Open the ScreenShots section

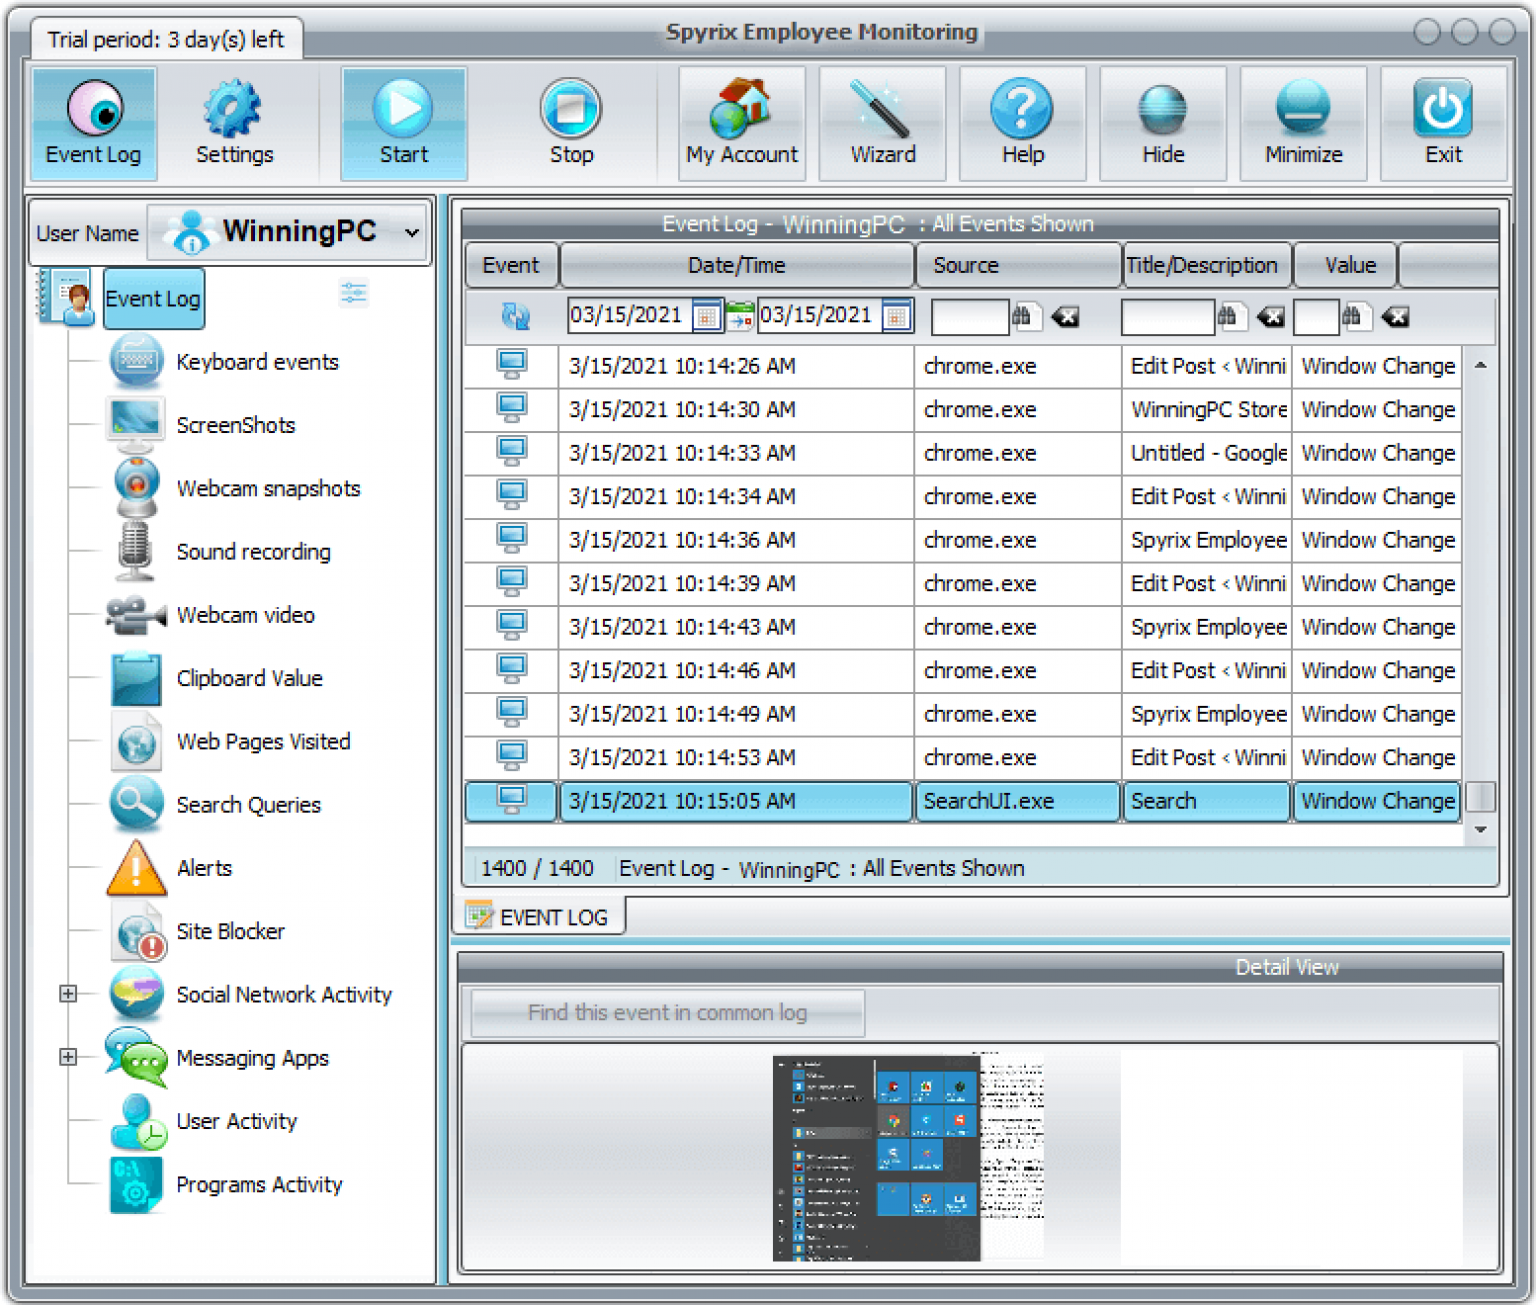[235, 425]
